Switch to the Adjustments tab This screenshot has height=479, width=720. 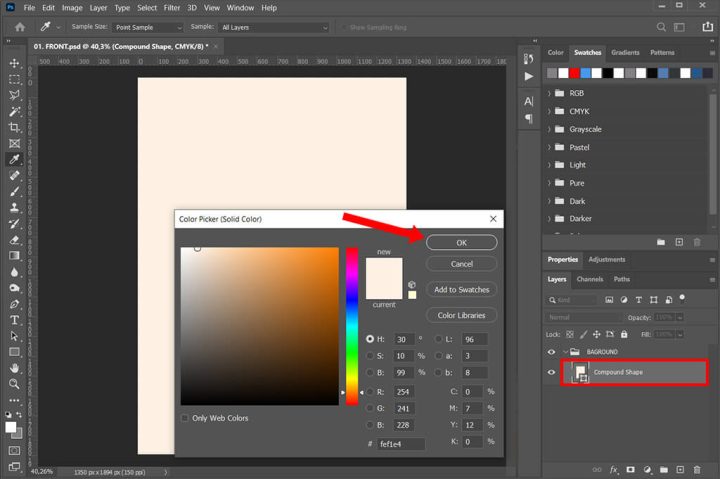[x=607, y=259]
